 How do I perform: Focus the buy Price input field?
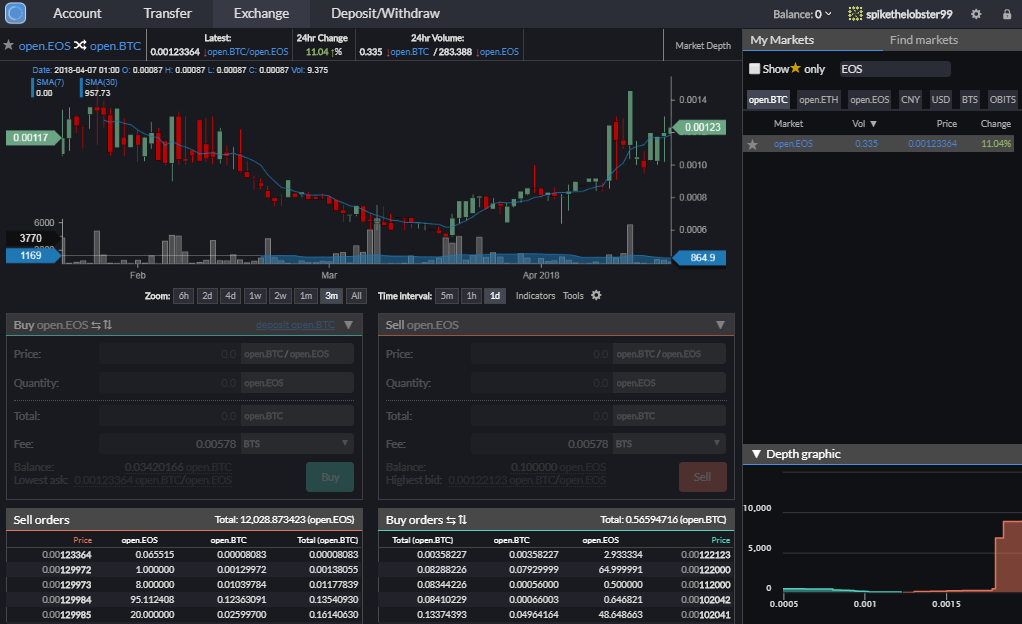(169, 354)
